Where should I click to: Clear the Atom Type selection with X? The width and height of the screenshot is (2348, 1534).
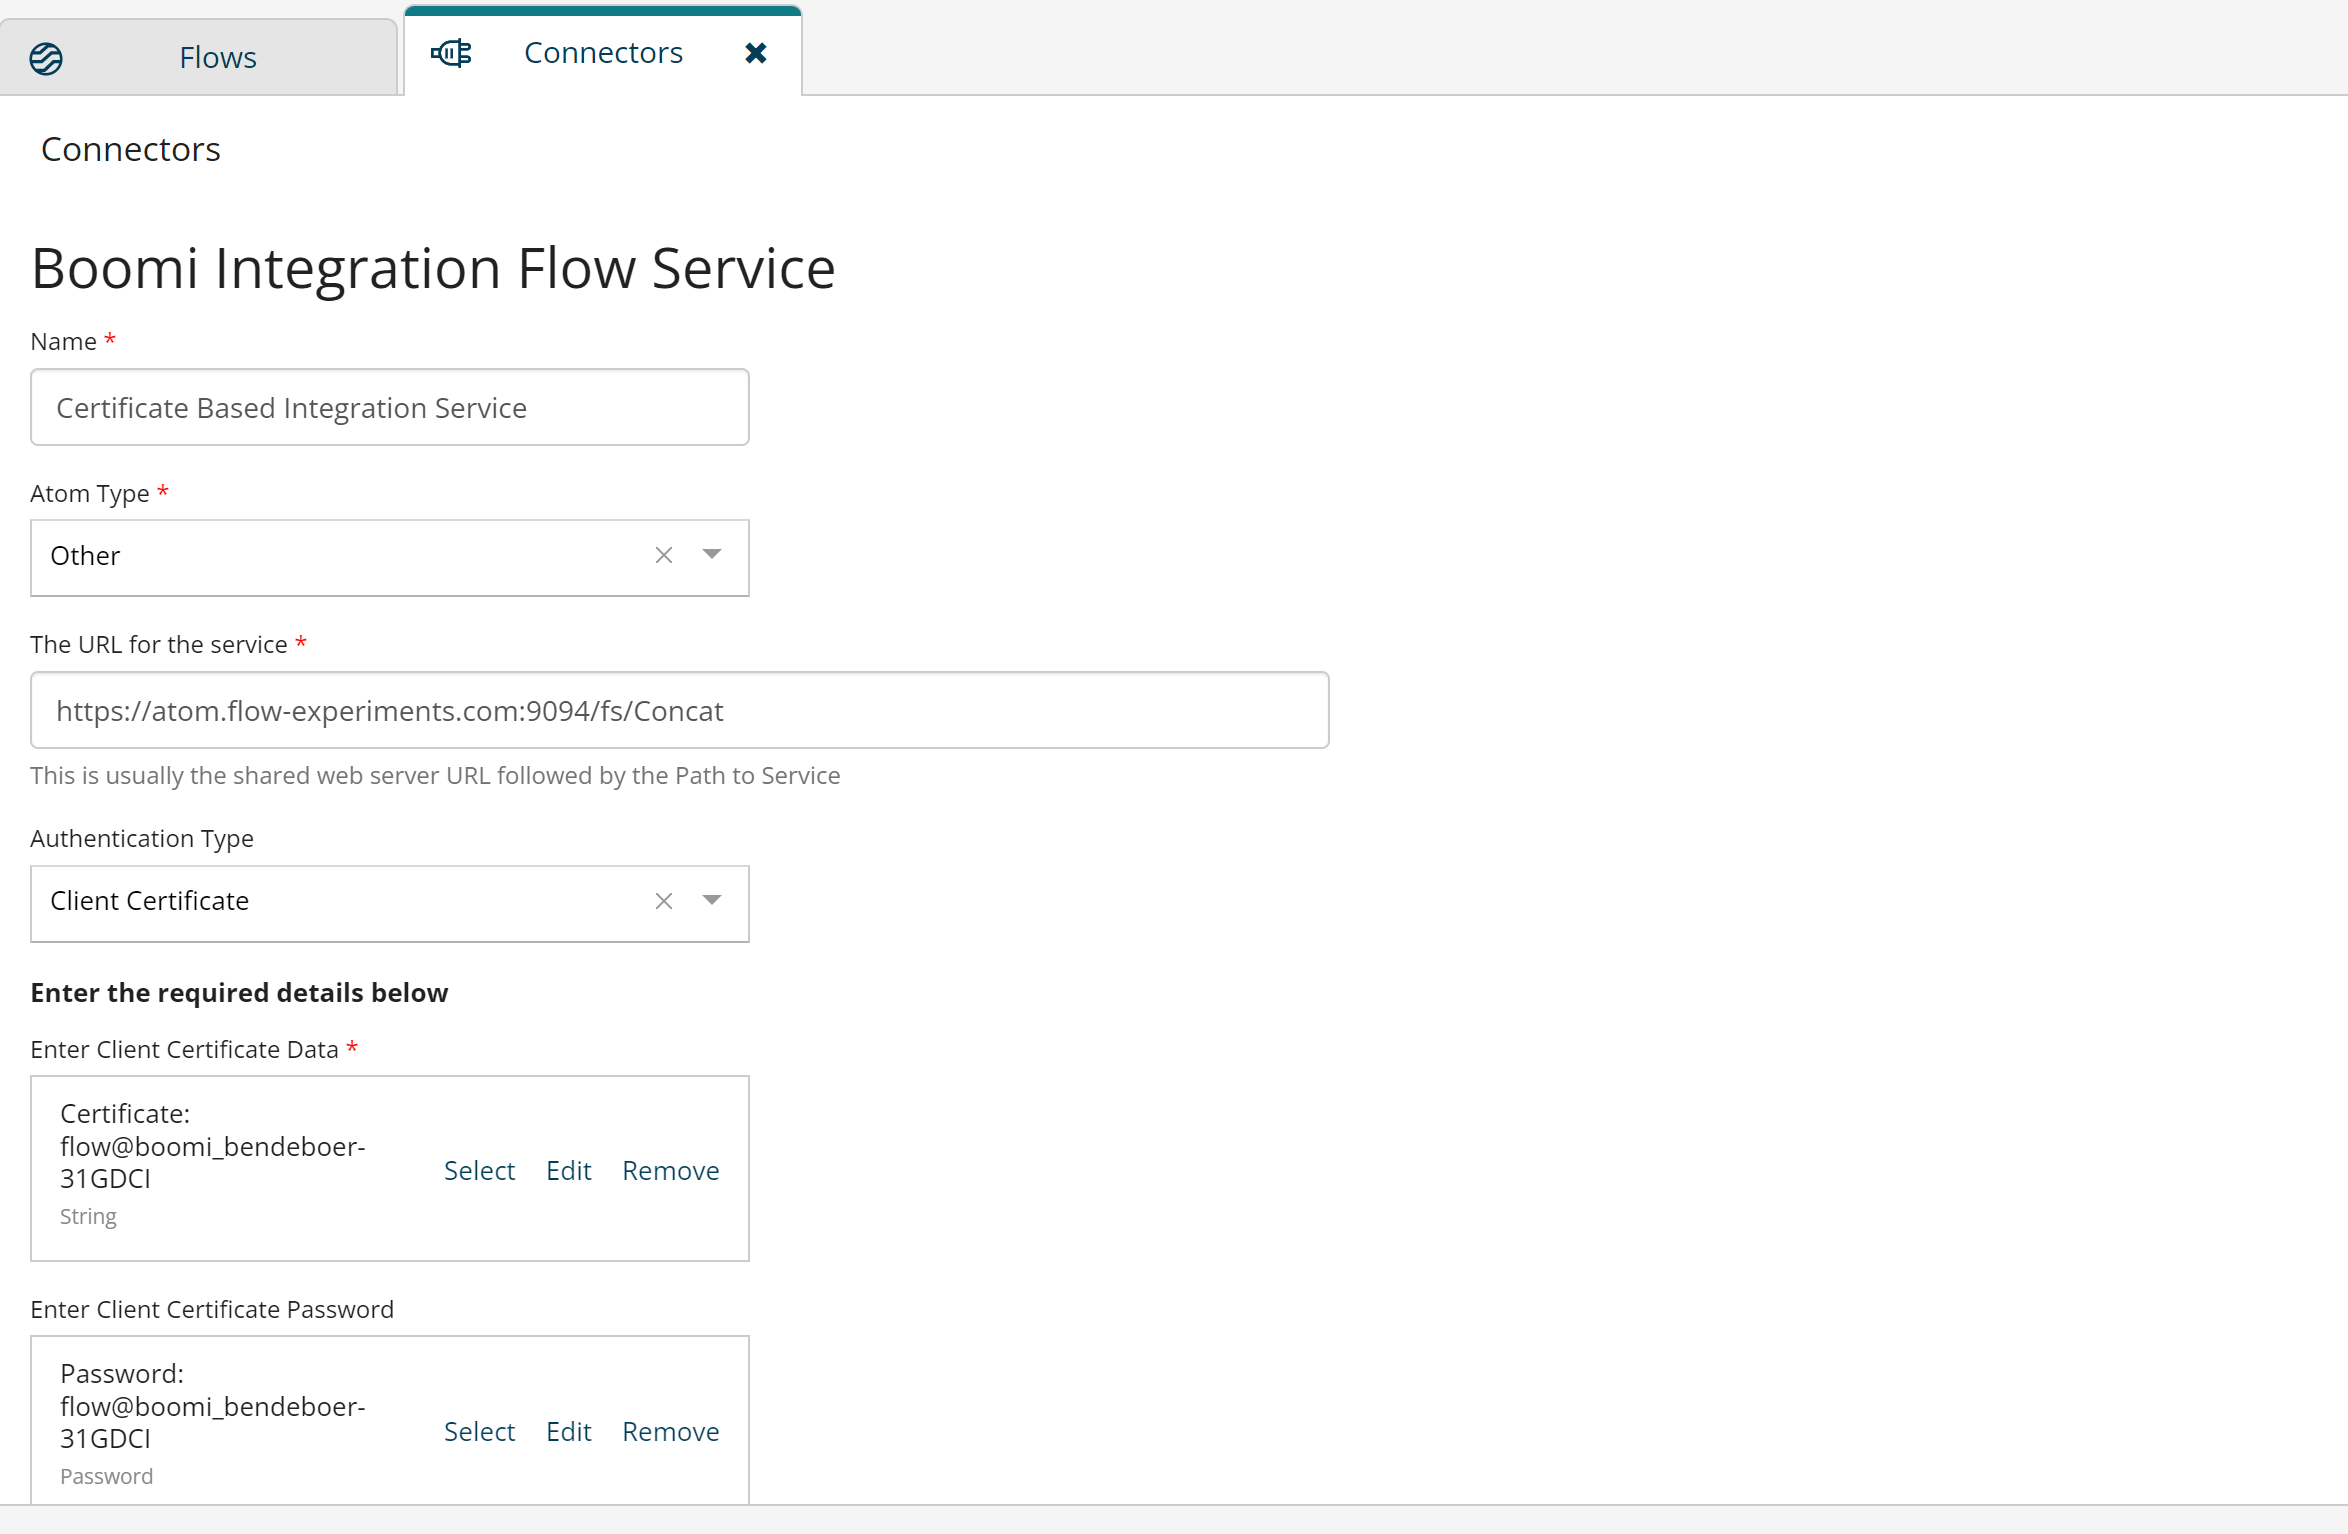click(663, 556)
